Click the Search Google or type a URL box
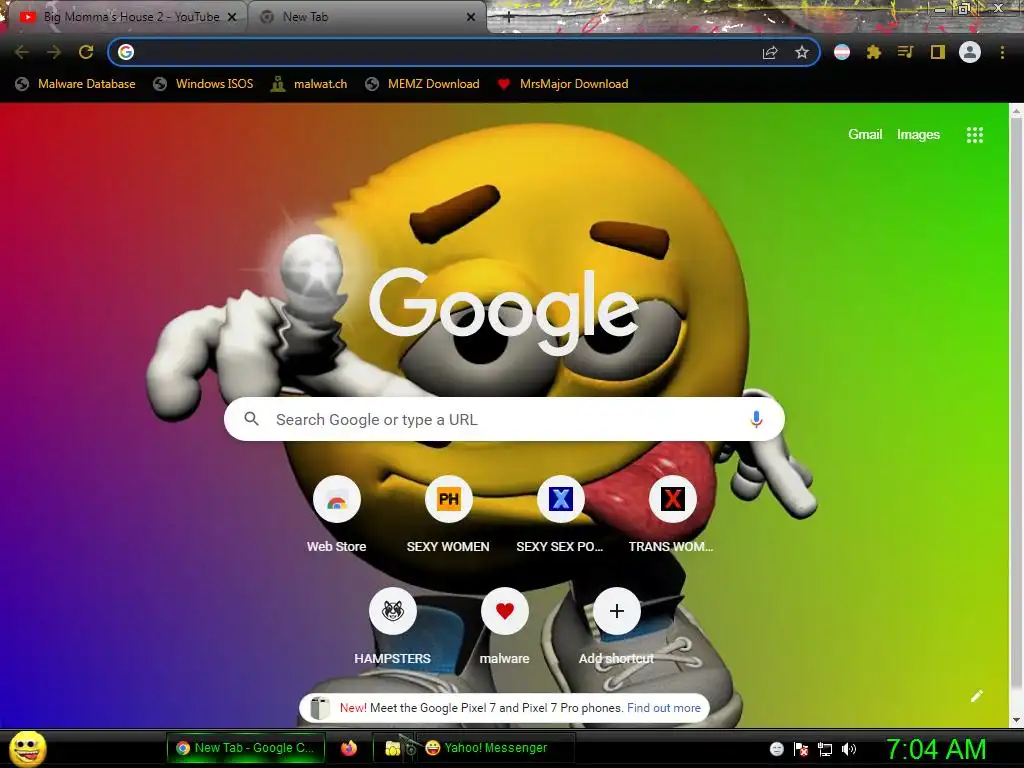Screen dimensions: 1024x768 point(504,419)
